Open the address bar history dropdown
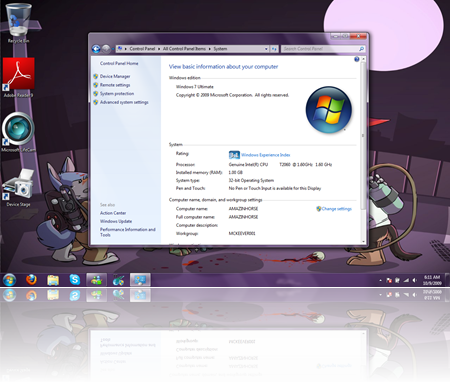The width and height of the screenshot is (450, 382). pyautogui.click(x=266, y=49)
